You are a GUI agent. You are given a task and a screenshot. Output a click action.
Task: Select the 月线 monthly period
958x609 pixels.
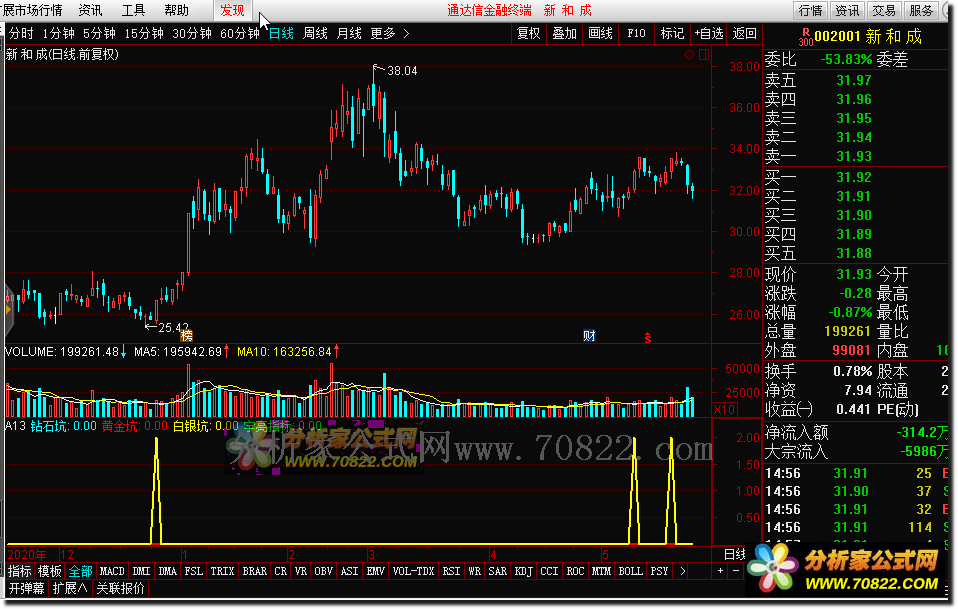[349, 34]
